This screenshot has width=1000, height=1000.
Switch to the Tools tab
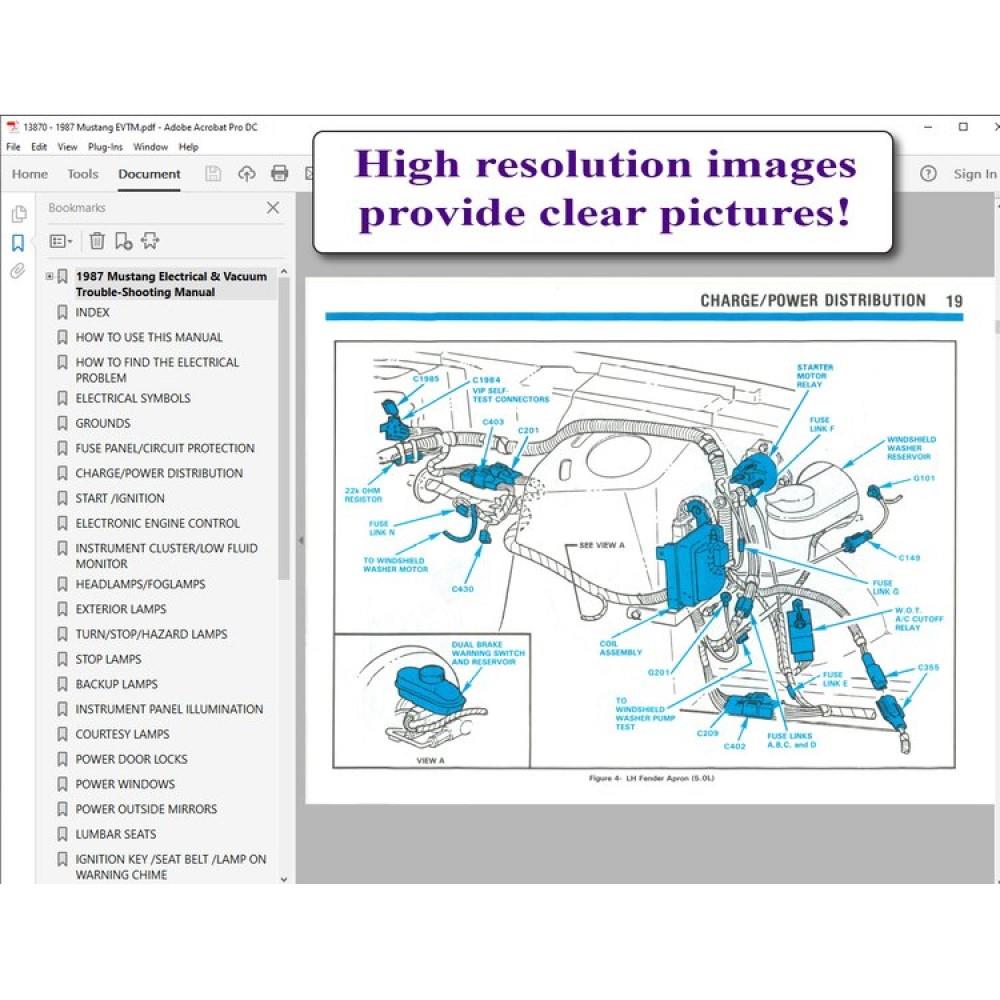point(83,173)
